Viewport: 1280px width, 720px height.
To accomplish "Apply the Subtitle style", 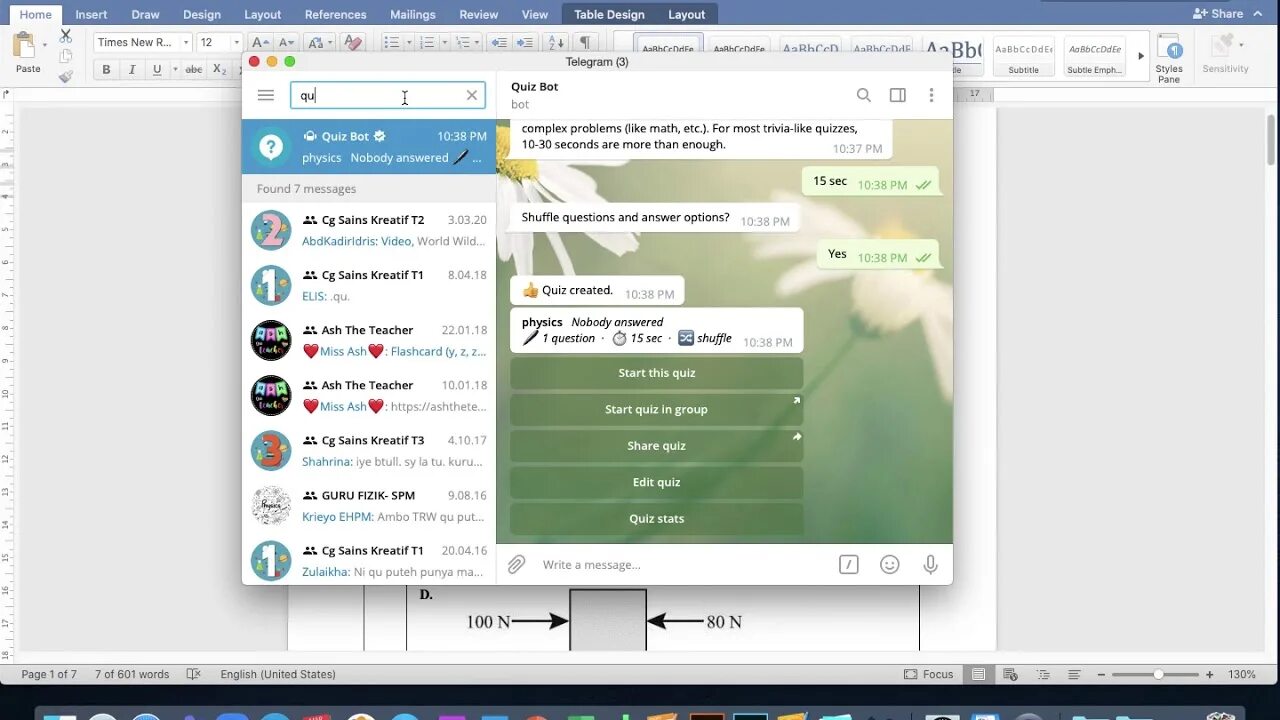I will pyautogui.click(x=1023, y=56).
